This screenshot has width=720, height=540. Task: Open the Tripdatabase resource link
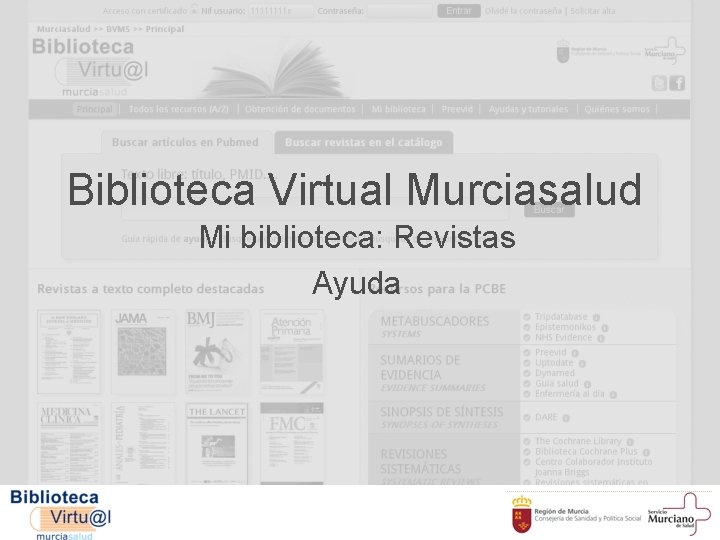561,317
